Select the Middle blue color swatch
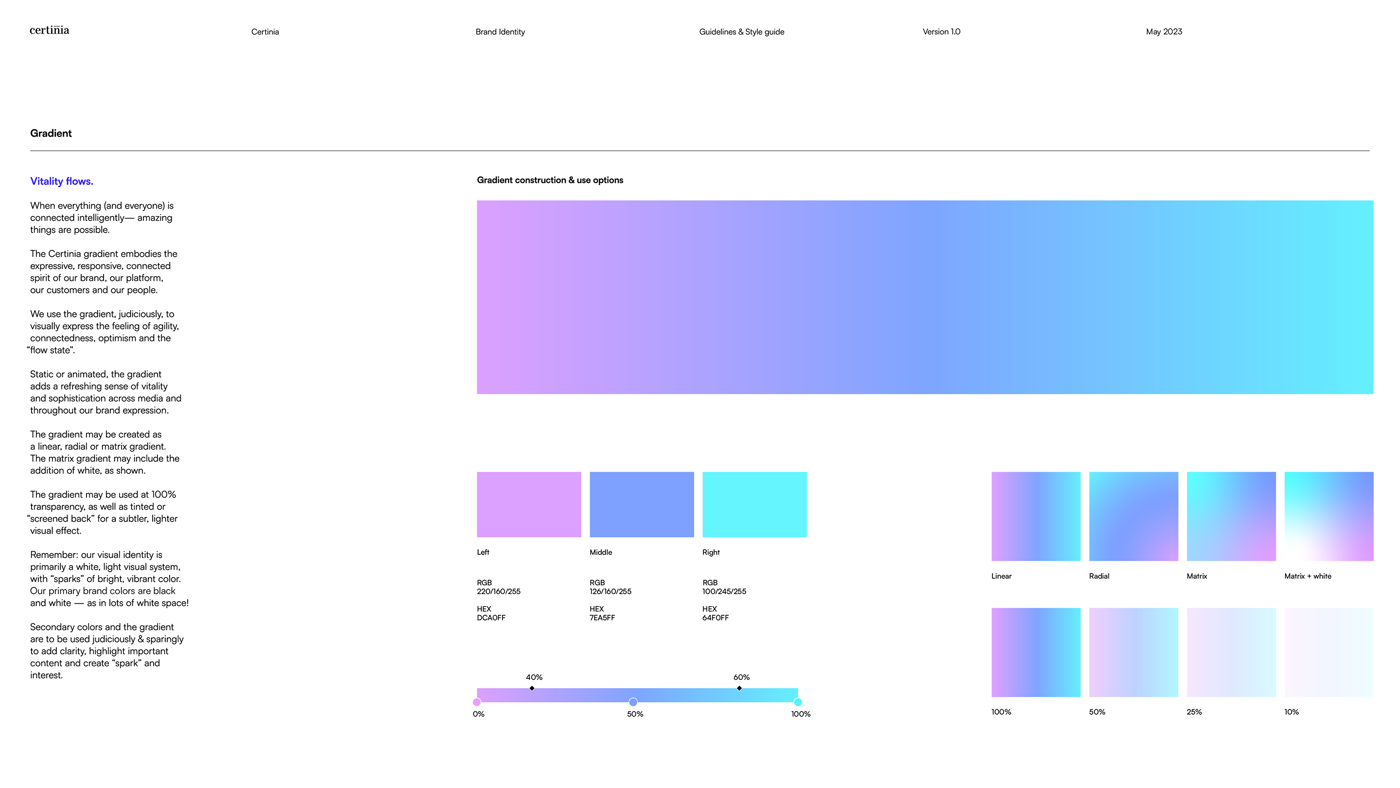 tap(642, 504)
